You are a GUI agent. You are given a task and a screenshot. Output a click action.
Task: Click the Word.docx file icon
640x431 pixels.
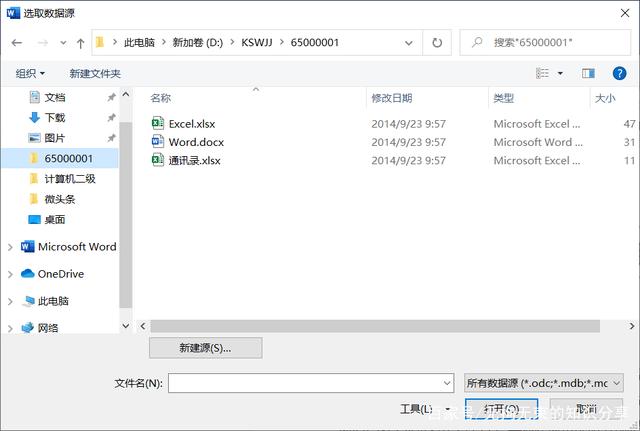click(158, 142)
